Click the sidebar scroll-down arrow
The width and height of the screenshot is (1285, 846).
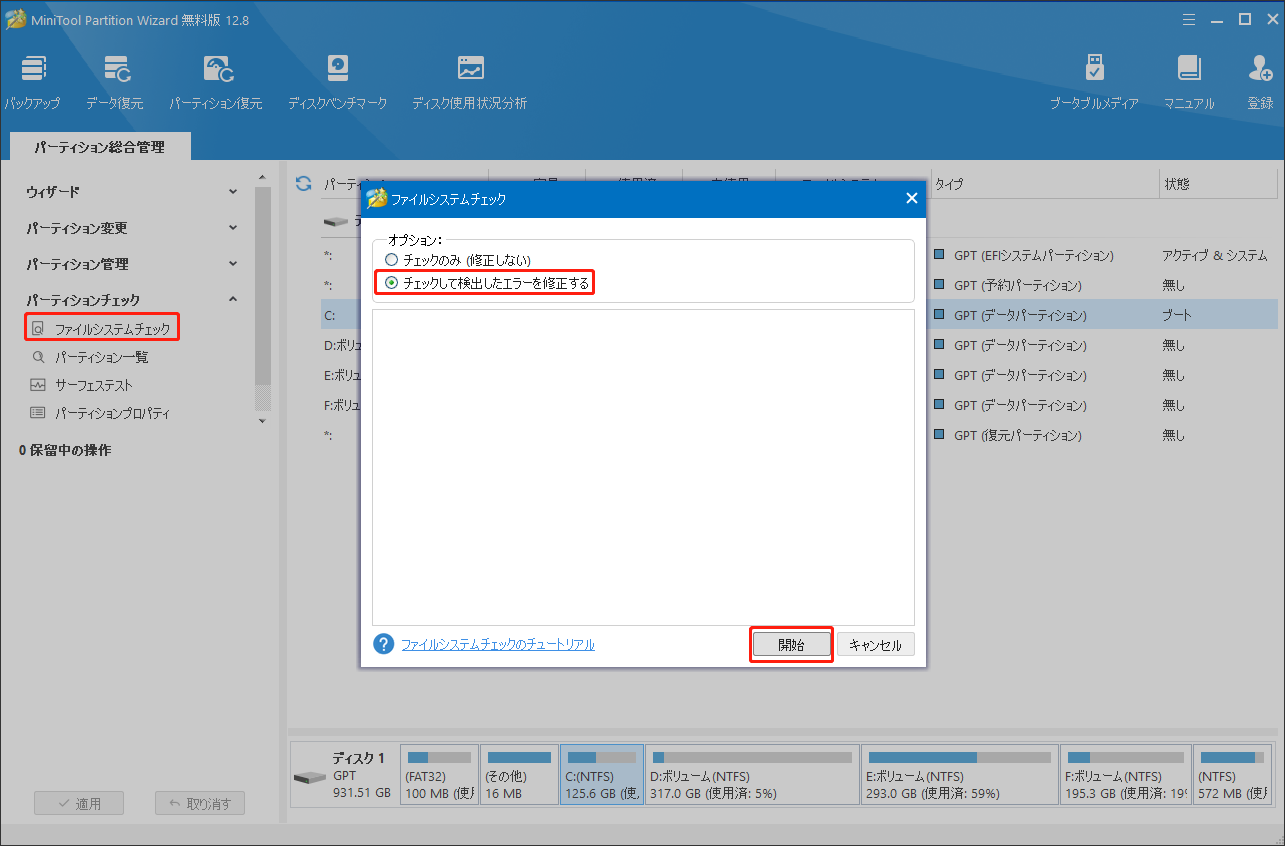pyautogui.click(x=263, y=420)
